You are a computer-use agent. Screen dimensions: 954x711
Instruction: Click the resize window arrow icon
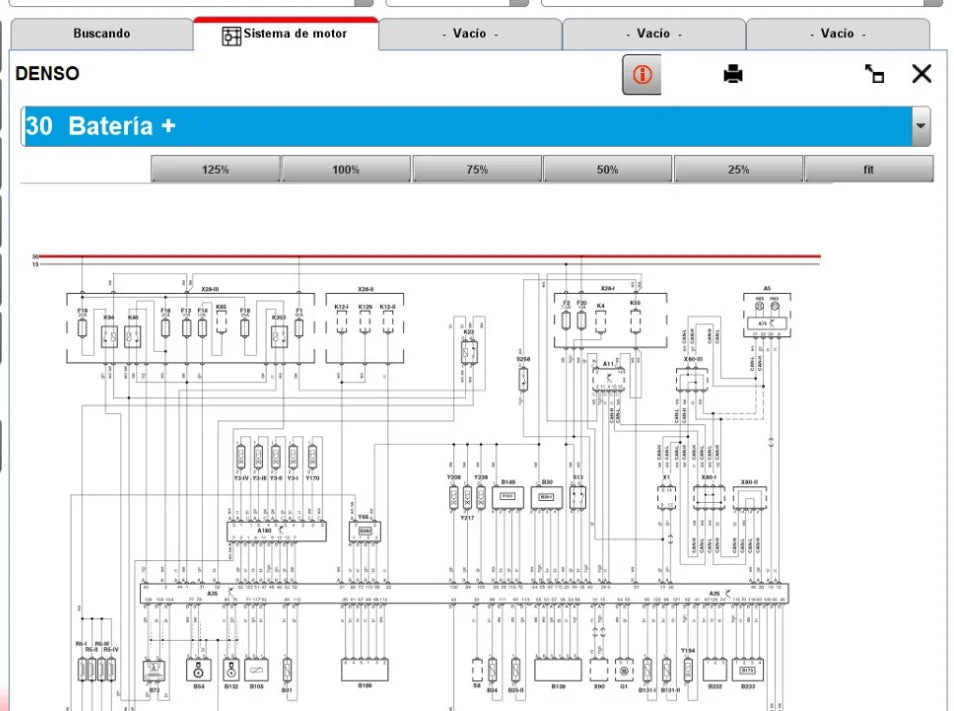point(875,73)
